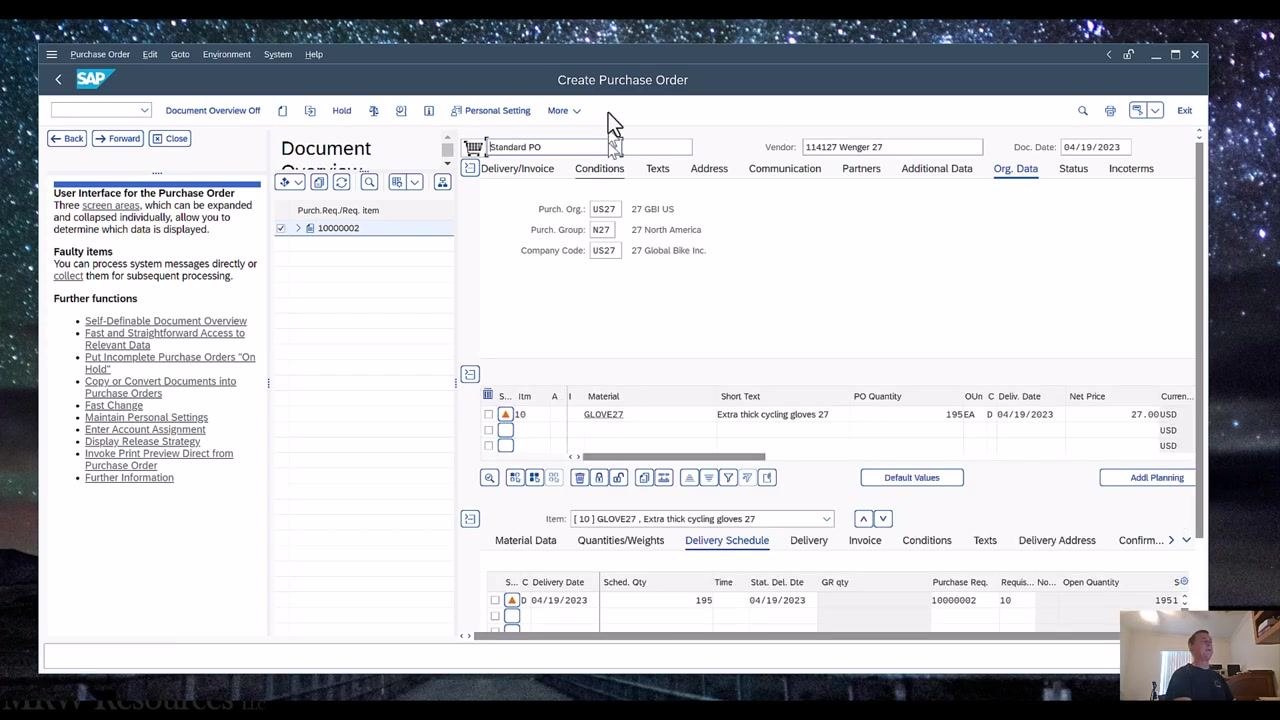Select delivery schedule row checkbox for 04/19/2023

click(x=494, y=600)
